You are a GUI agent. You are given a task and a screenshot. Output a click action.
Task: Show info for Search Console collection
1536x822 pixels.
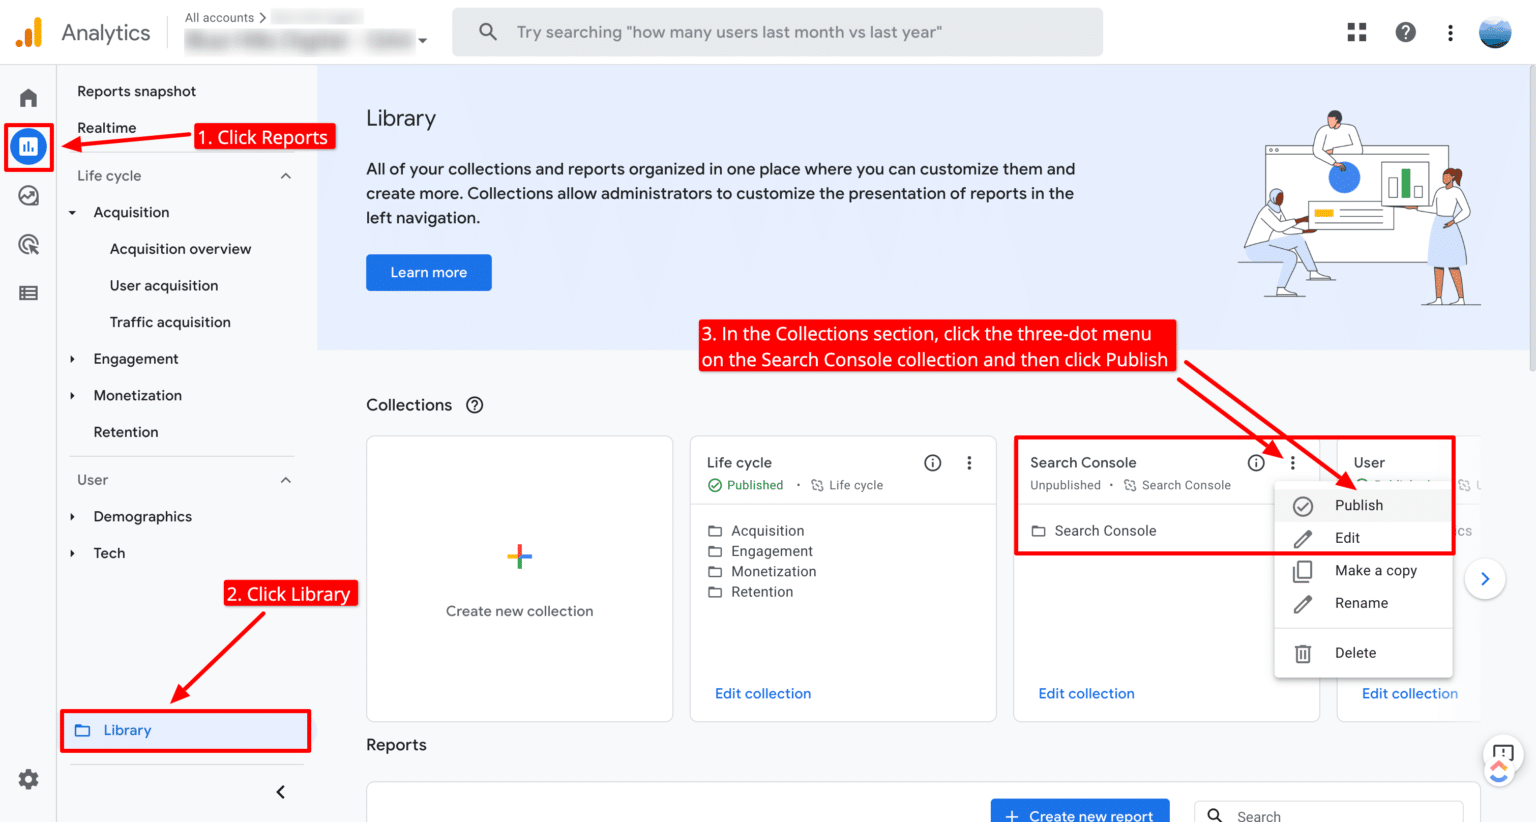click(x=1256, y=463)
